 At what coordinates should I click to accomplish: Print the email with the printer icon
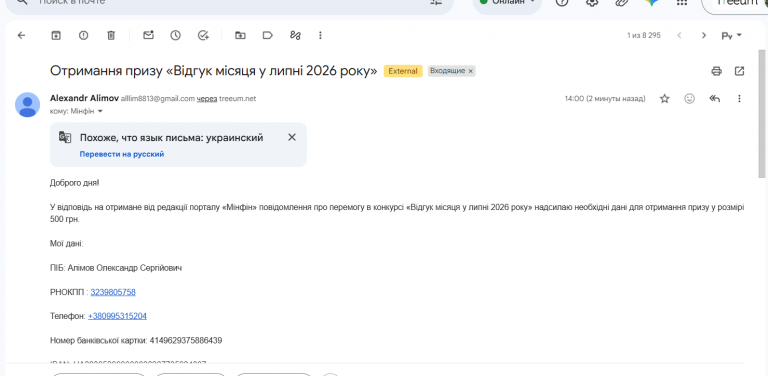[717, 71]
